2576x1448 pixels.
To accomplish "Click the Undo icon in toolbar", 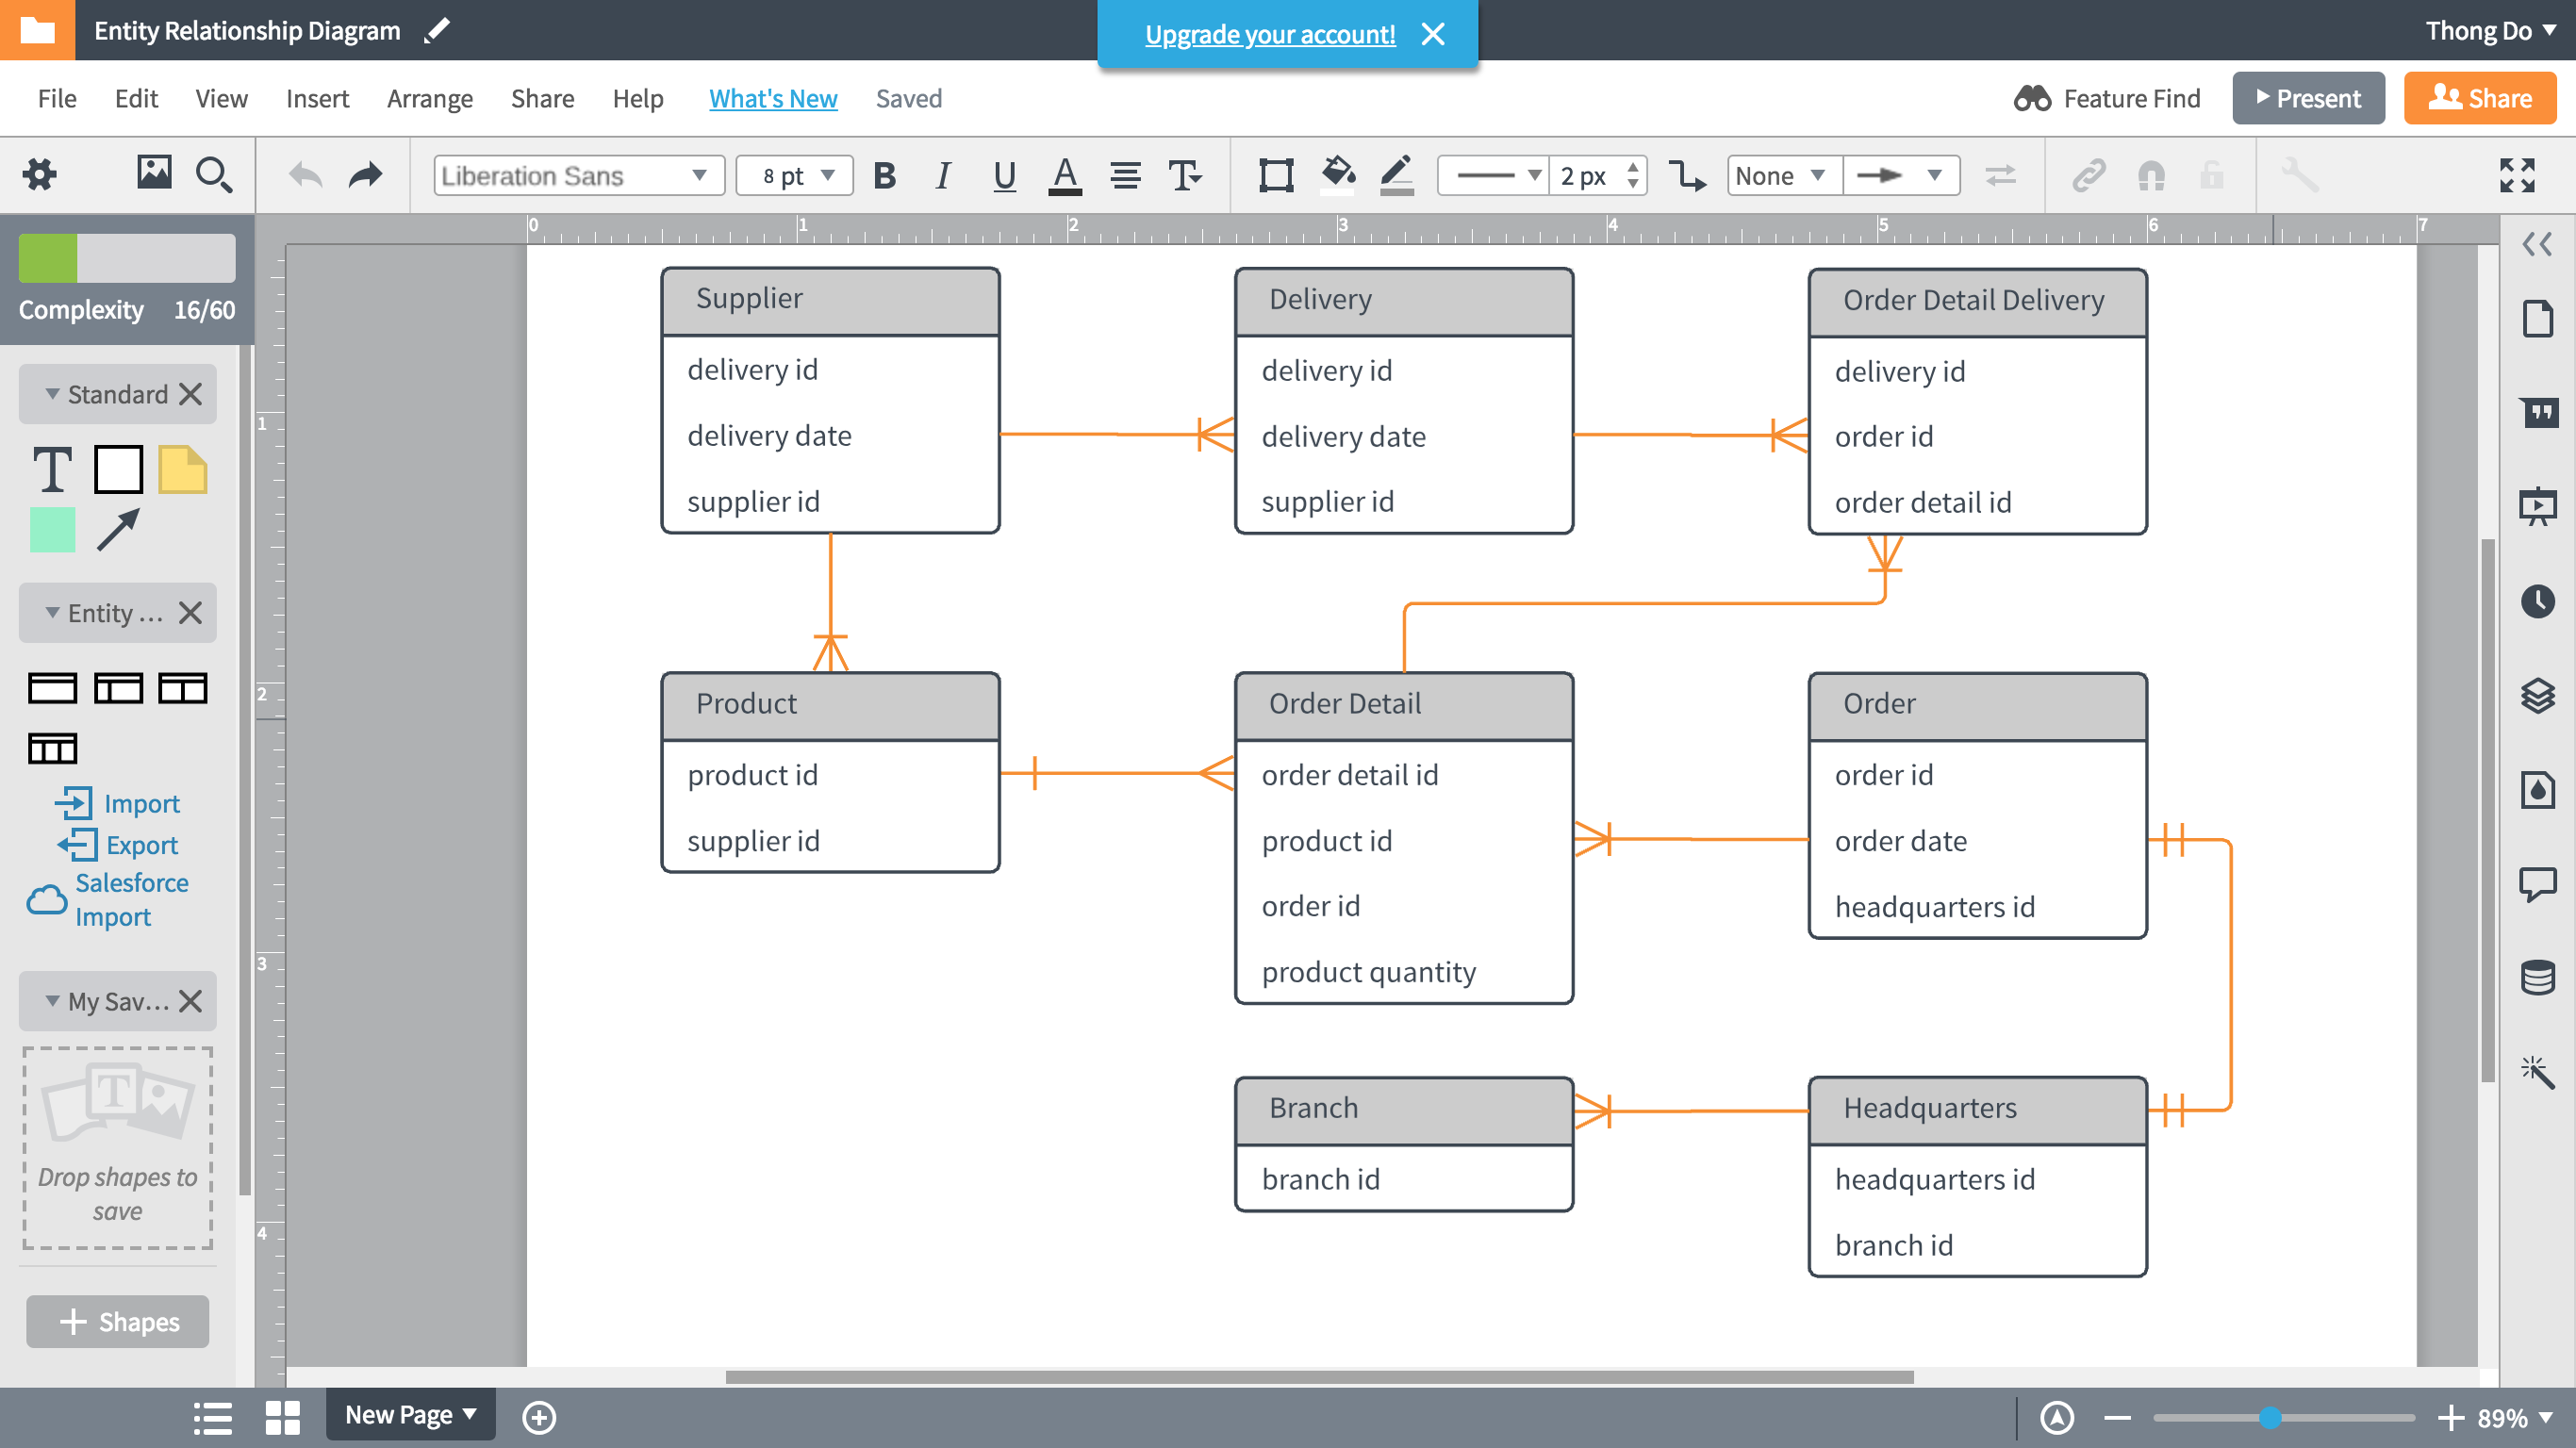I will click(305, 173).
